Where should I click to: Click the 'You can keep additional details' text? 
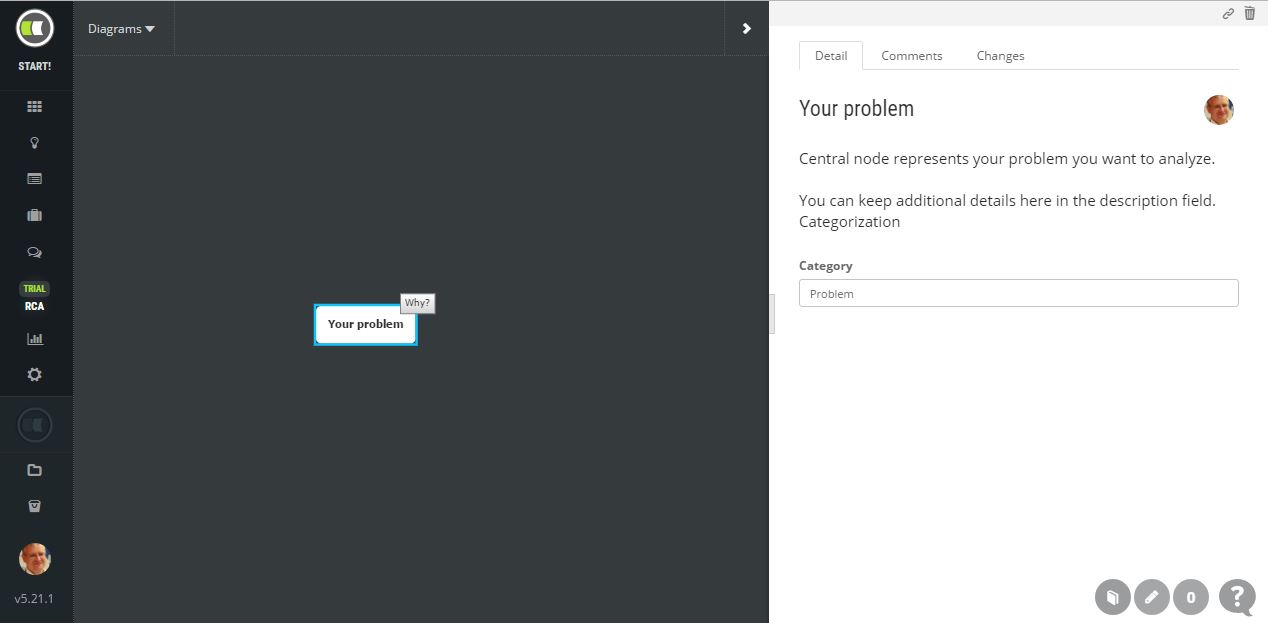click(1007, 201)
